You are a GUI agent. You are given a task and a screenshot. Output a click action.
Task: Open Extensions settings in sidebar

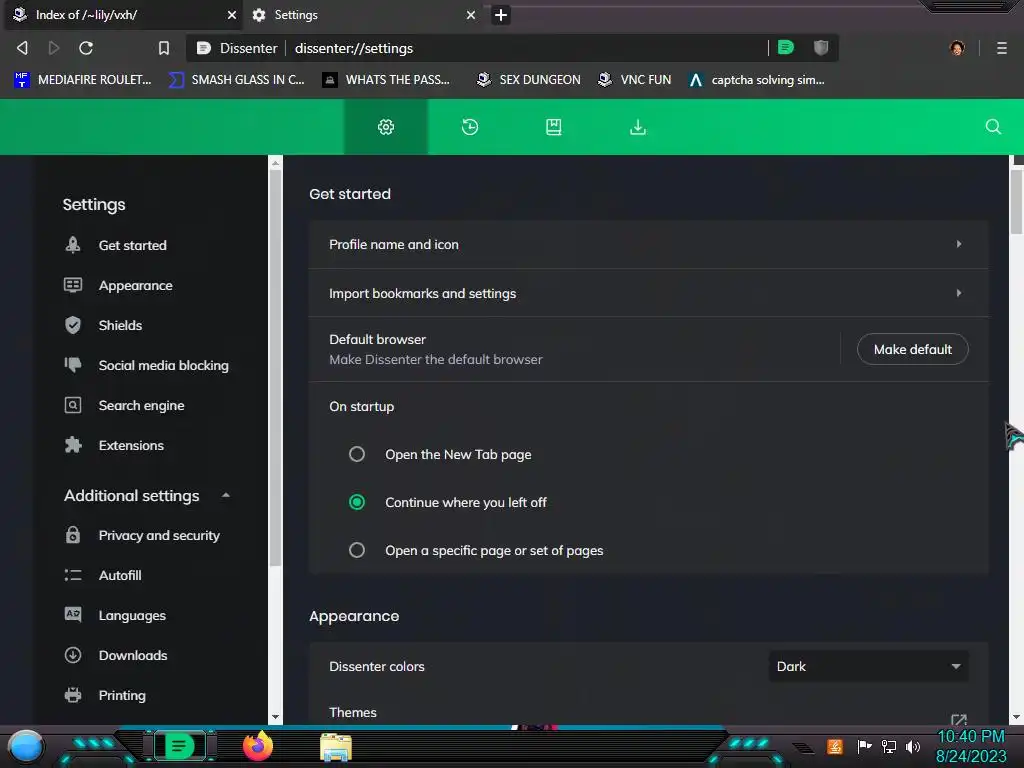coord(131,445)
